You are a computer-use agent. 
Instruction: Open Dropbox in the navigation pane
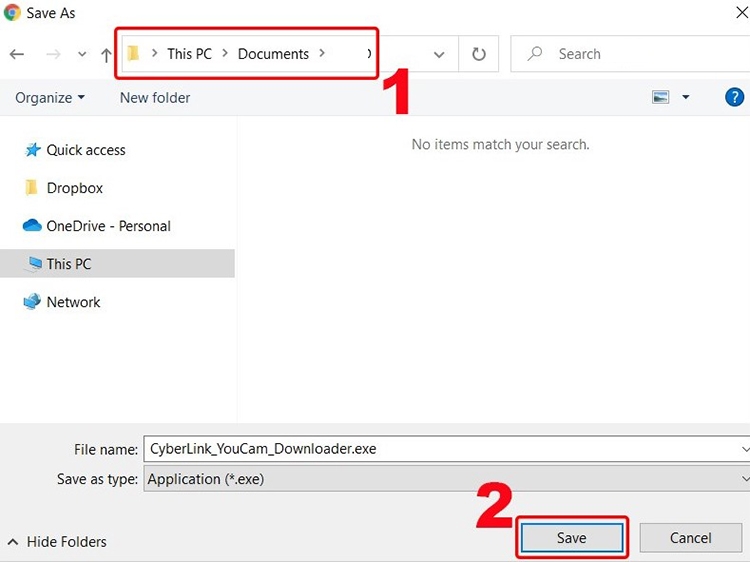[x=75, y=188]
